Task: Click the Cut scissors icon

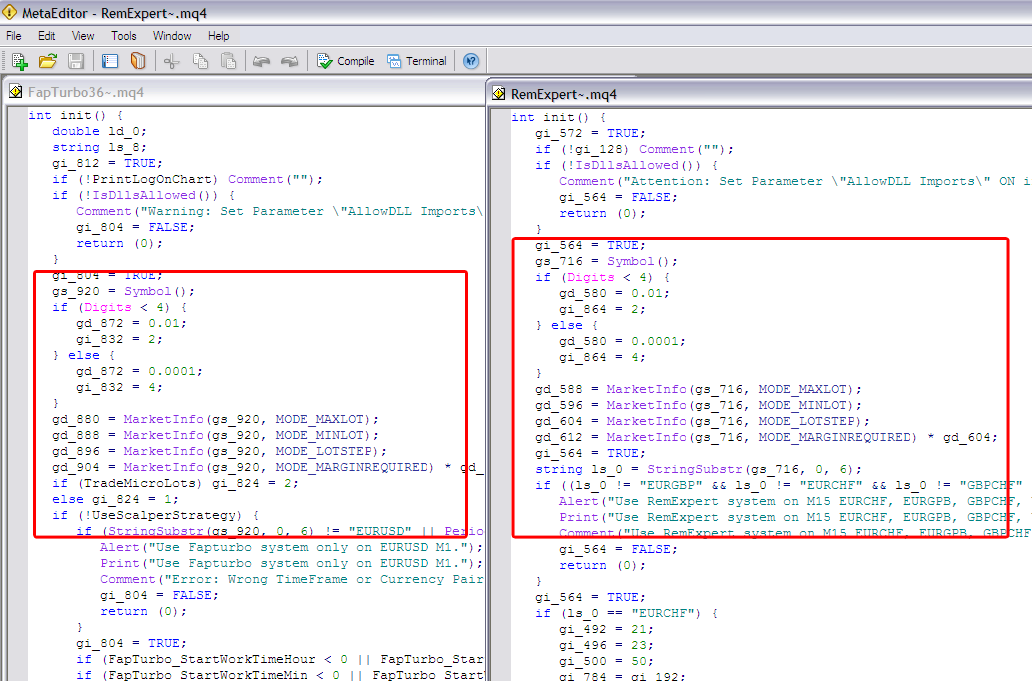Action: pos(172,61)
